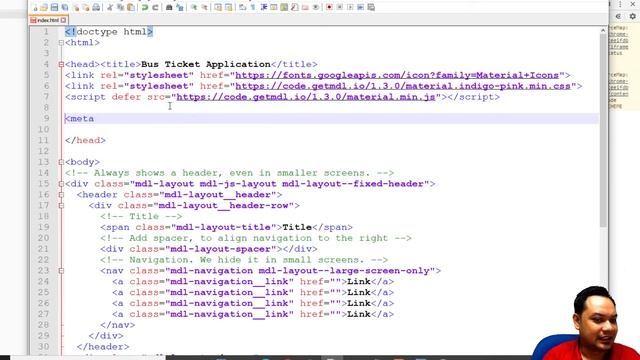This screenshot has width=640, height=360.
Task: Collapse the <body> fold marker on line 13
Action: pos(61,162)
